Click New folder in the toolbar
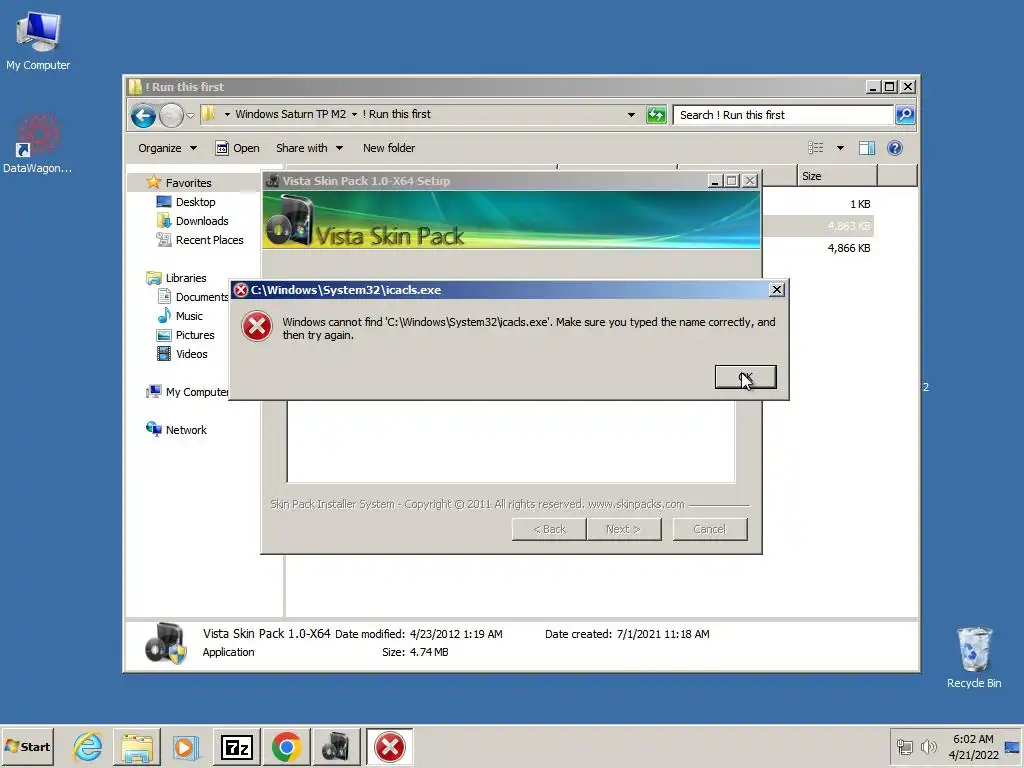The height and width of the screenshot is (768, 1024). point(389,148)
